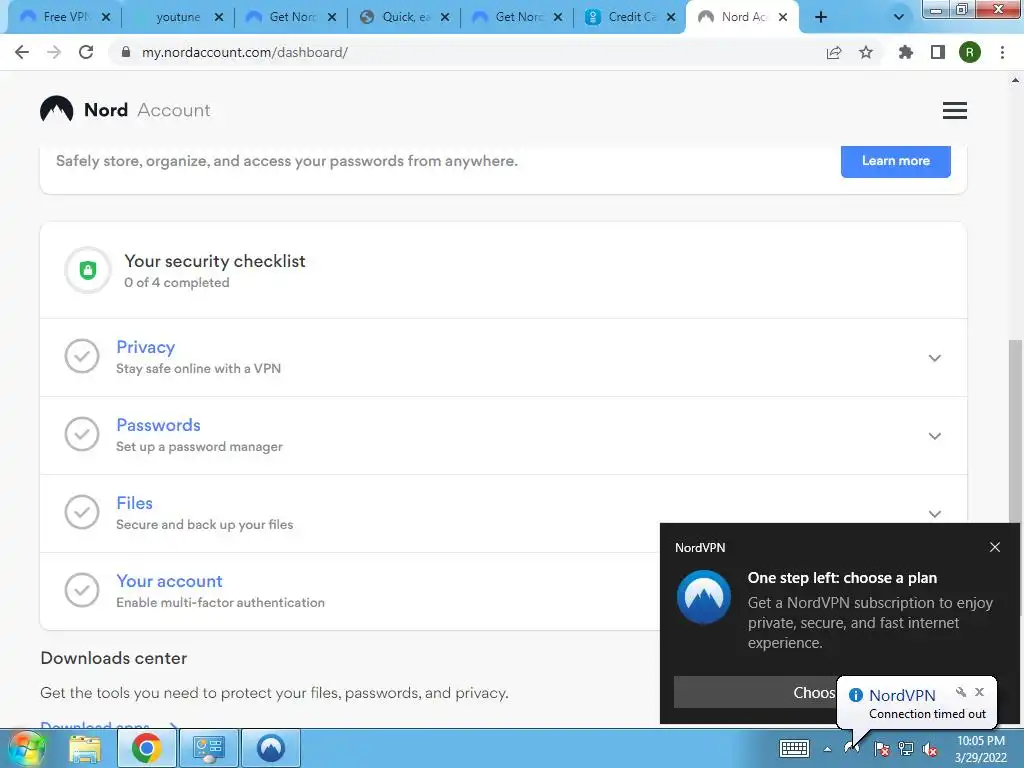
Task: Open the NordVPN app from the taskbar
Action: coord(270,748)
